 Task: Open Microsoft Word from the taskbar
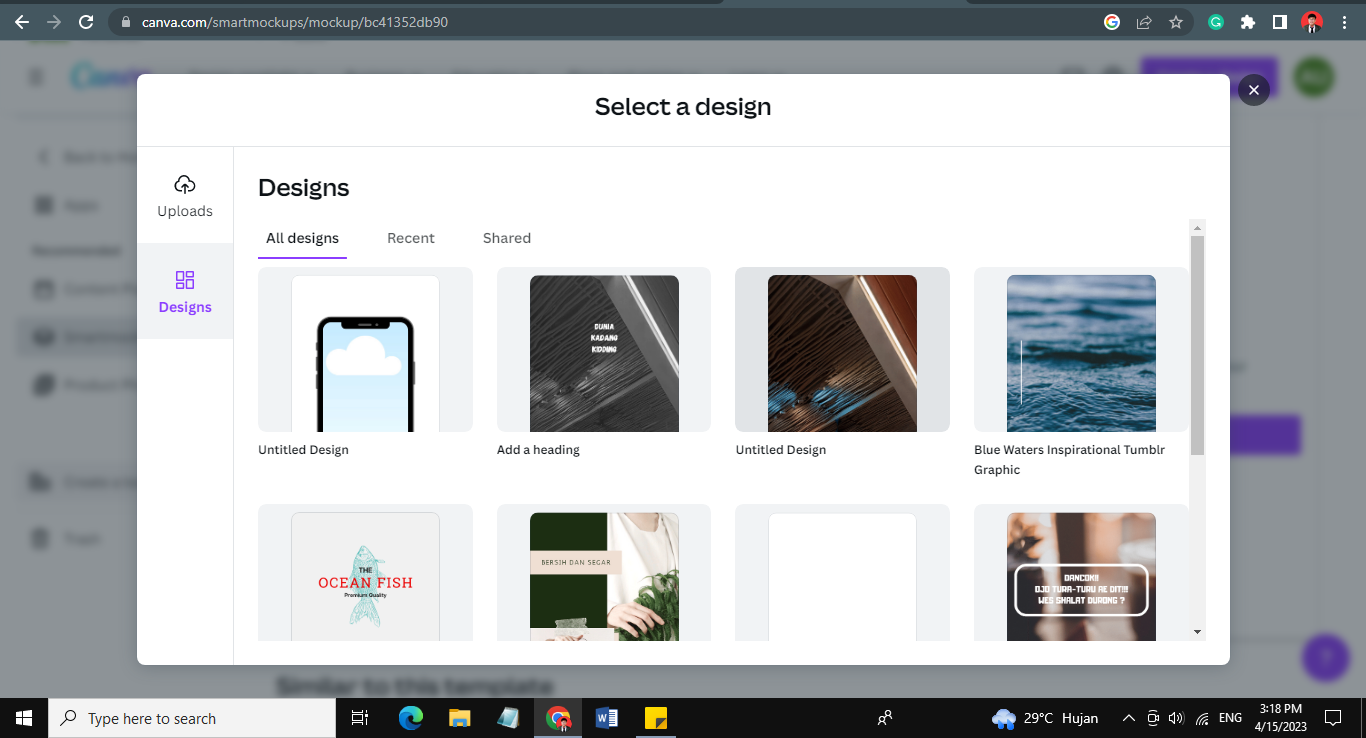tap(606, 717)
